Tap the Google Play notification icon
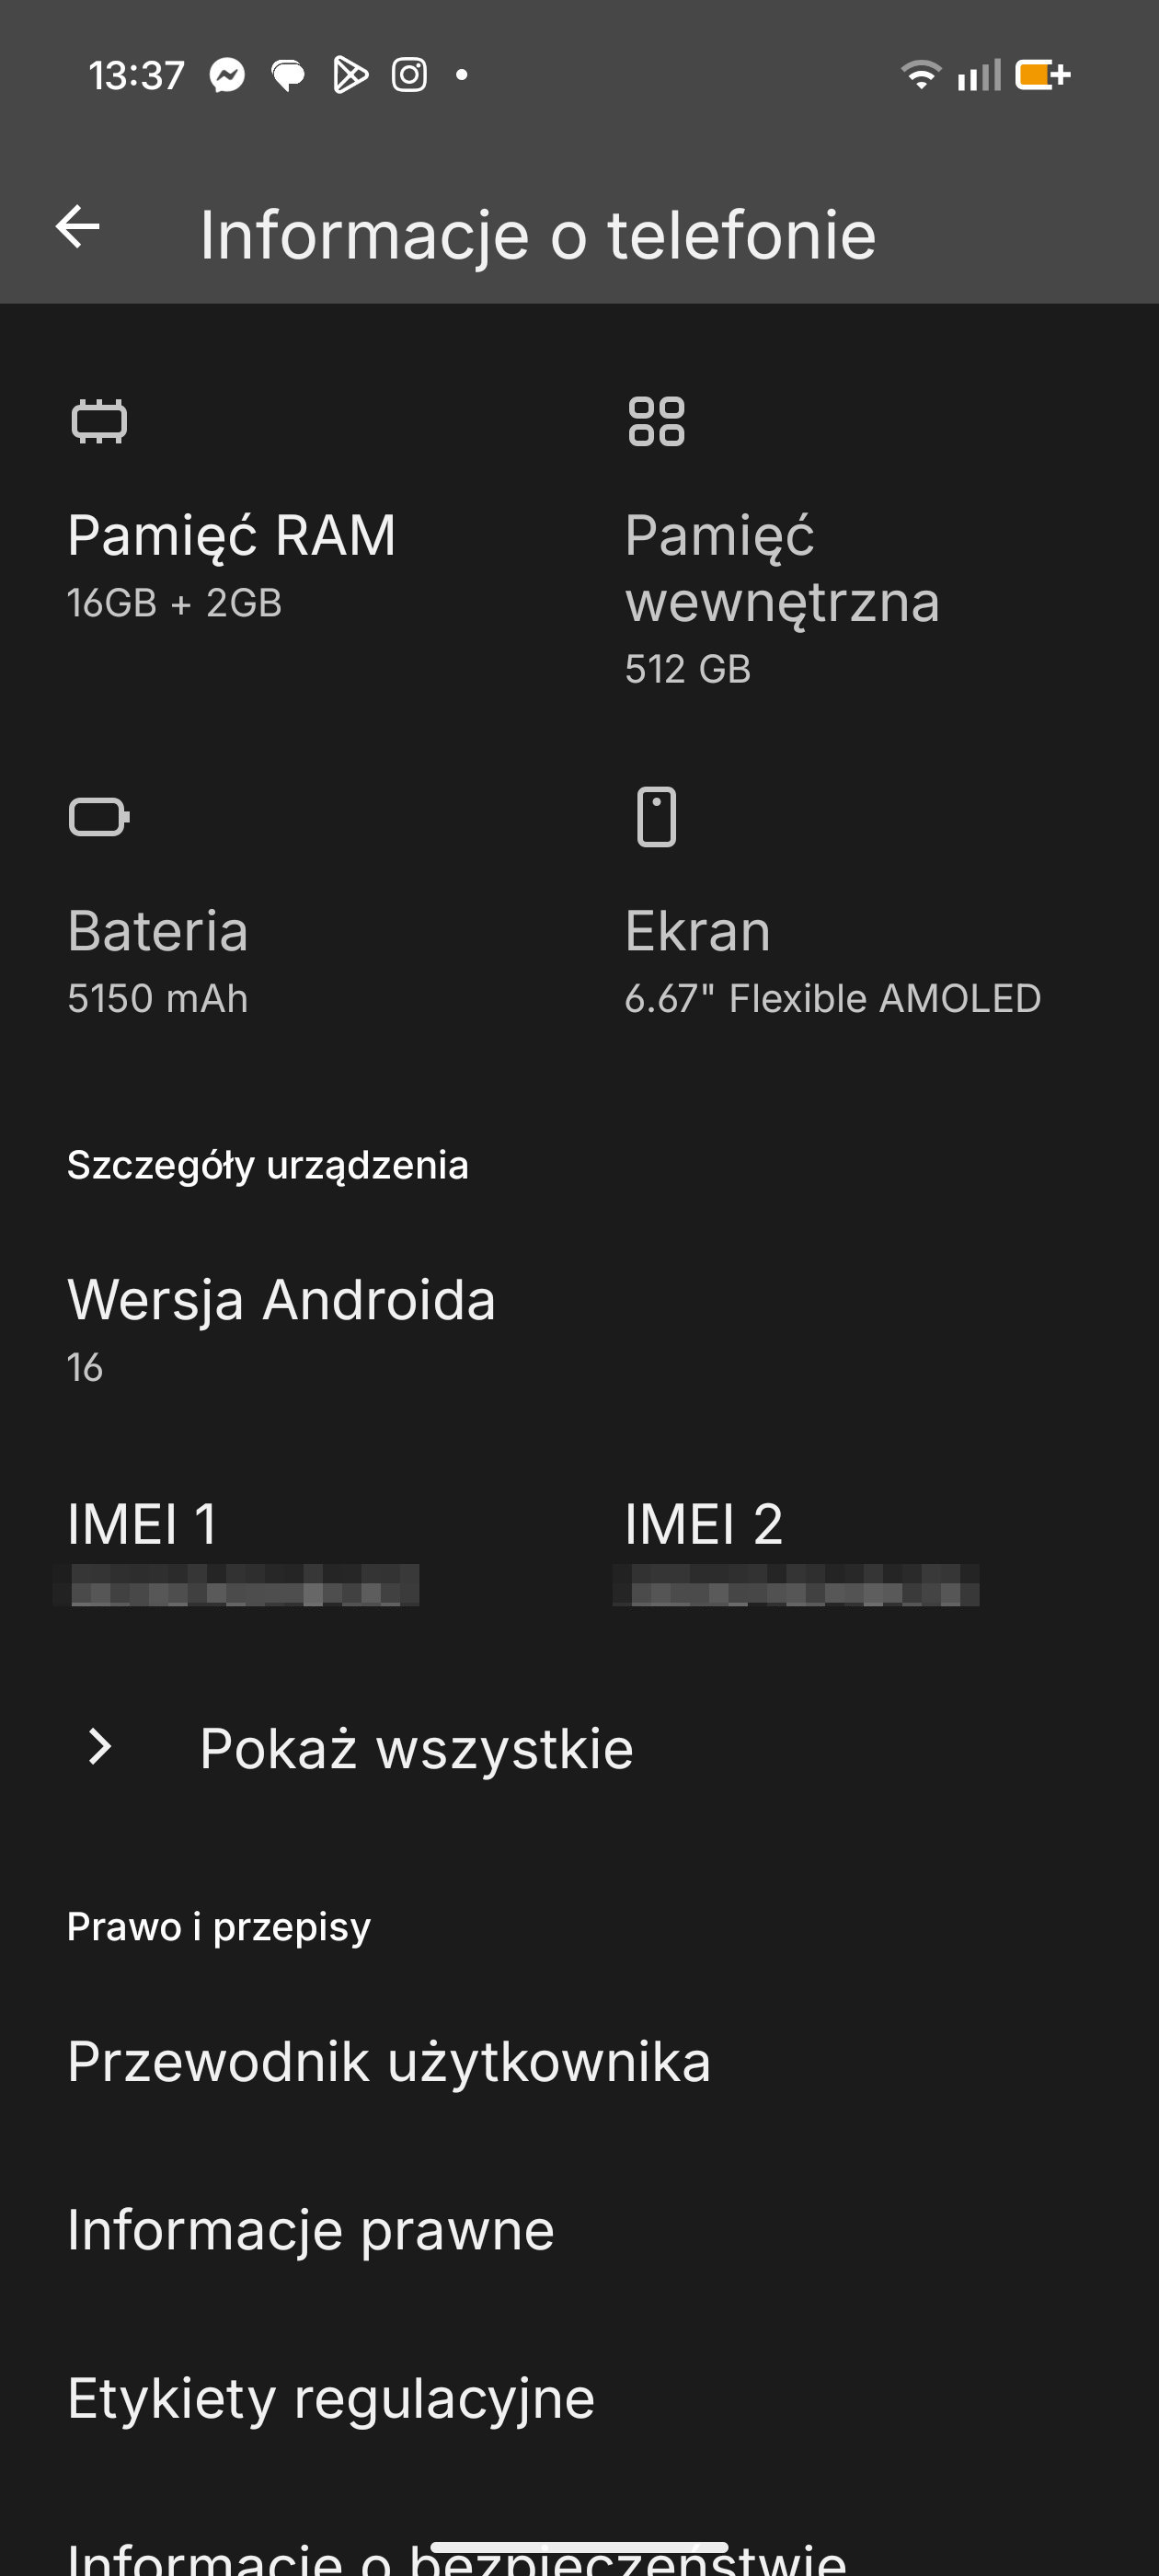Image resolution: width=1159 pixels, height=2576 pixels. 349,75
